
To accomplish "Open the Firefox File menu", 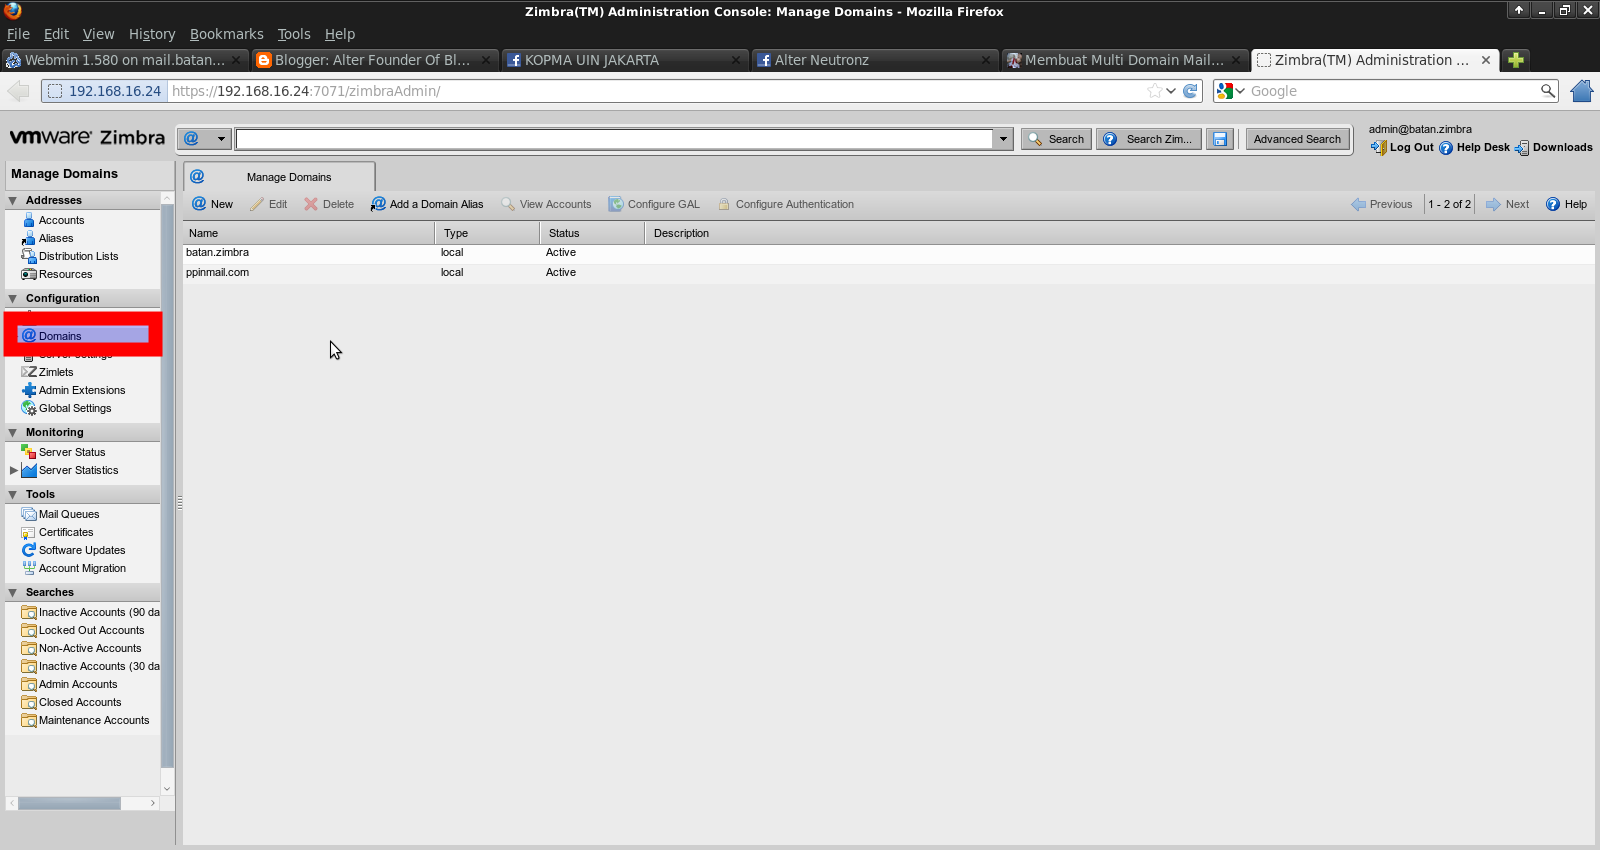I will (18, 34).
